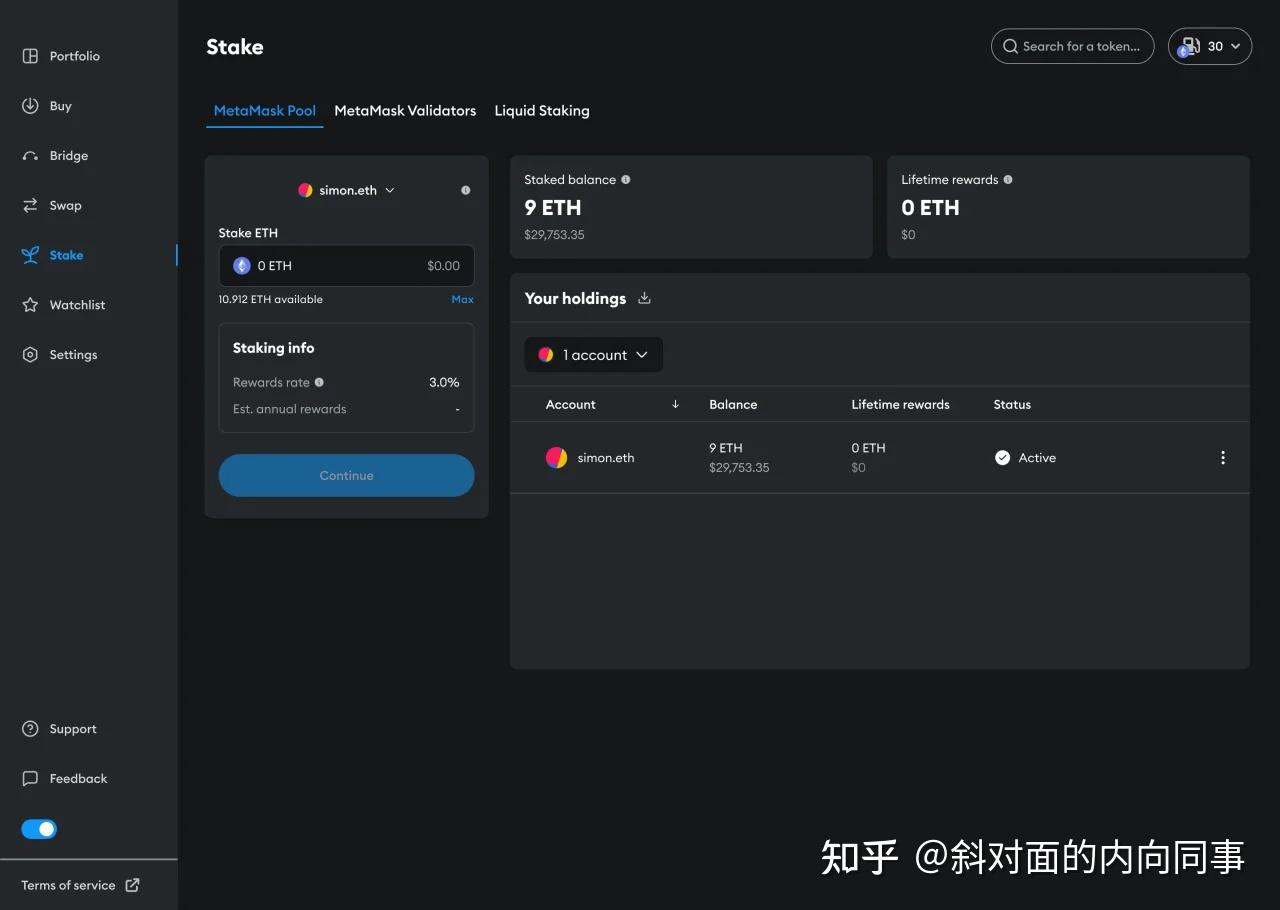Viewport: 1280px width, 910px height.
Task: Open simon.eth row three-dot menu
Action: 1222,458
